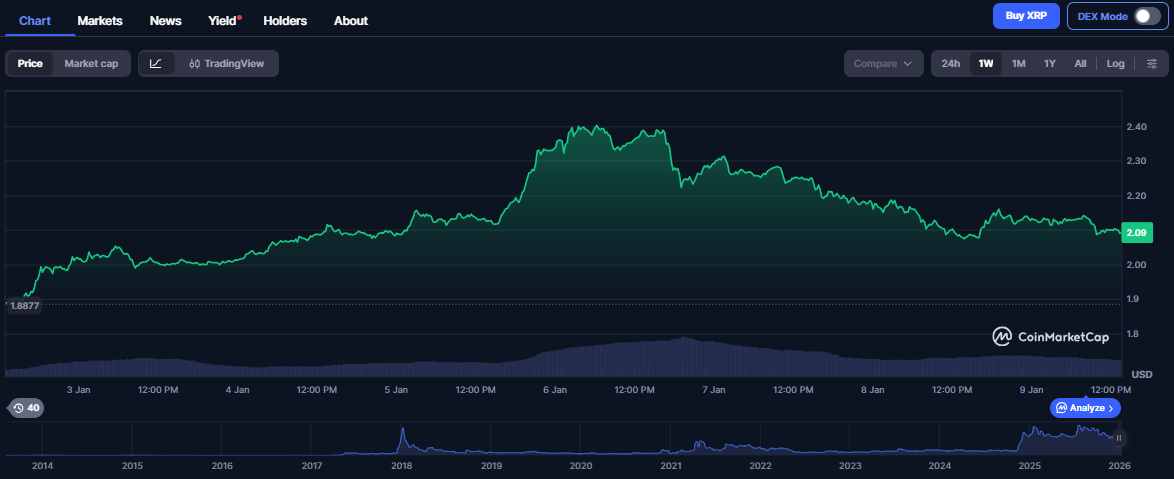Grab the range selector pause handle
Image resolution: width=1174 pixels, height=479 pixels.
(1119, 437)
